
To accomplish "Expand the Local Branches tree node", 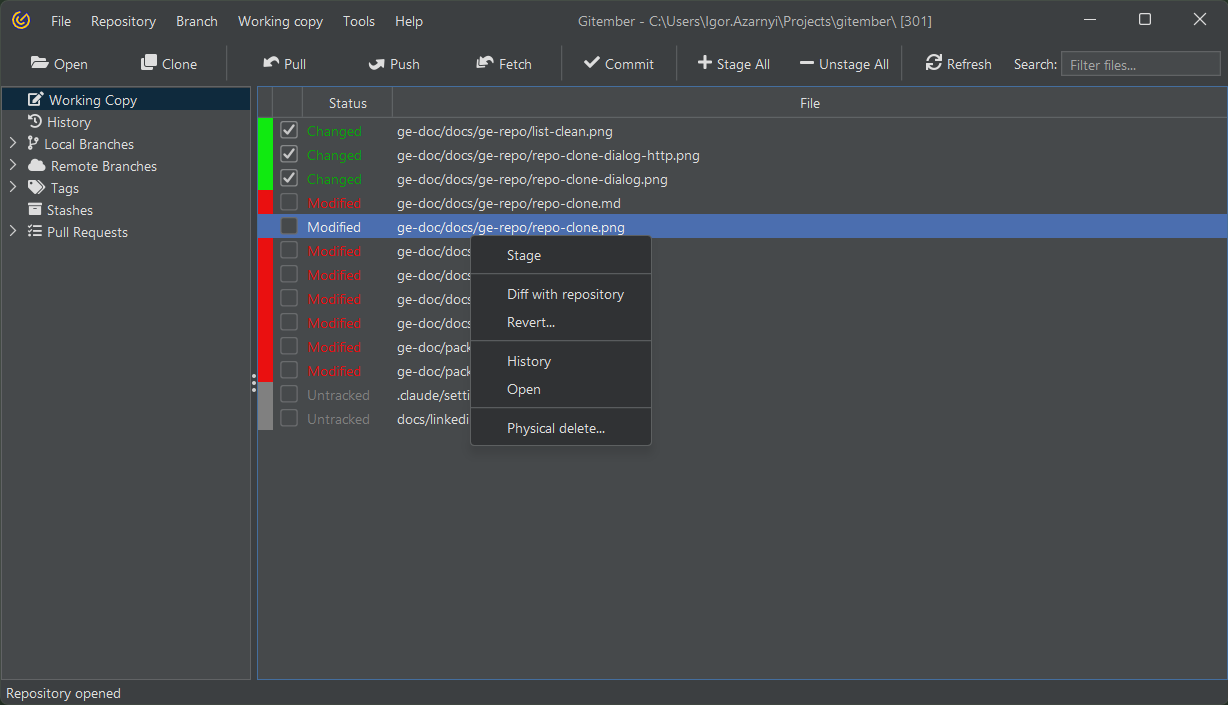I will point(13,144).
